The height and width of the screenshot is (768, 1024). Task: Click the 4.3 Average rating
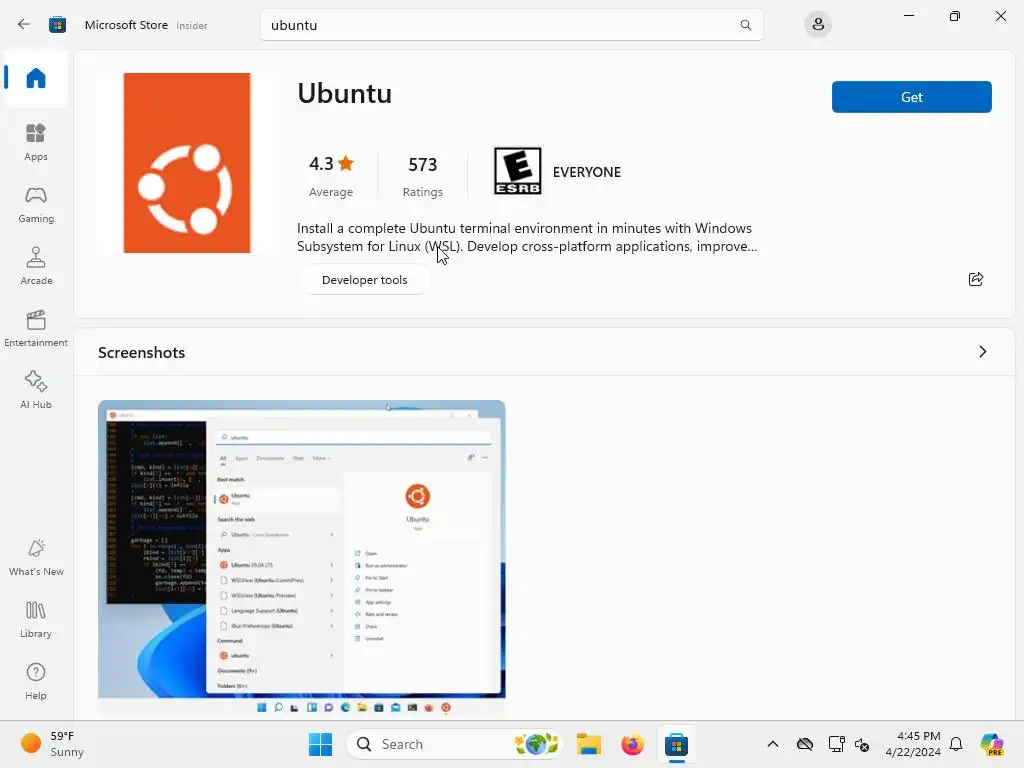tap(331, 176)
